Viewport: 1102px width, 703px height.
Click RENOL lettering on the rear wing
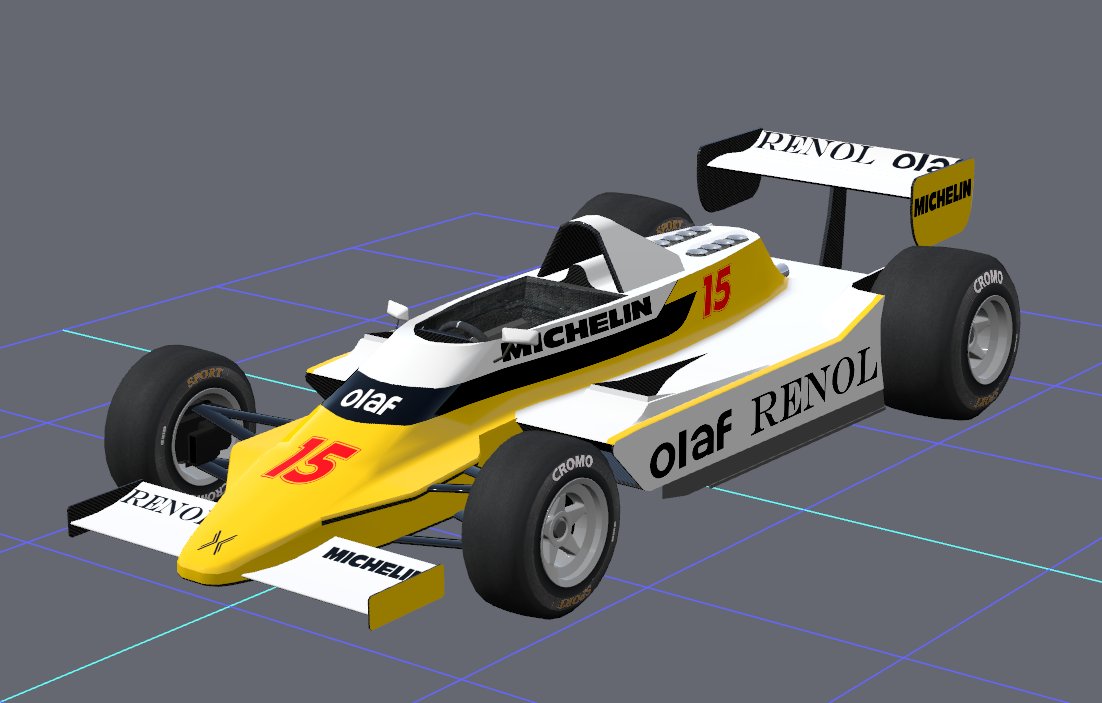tap(815, 148)
